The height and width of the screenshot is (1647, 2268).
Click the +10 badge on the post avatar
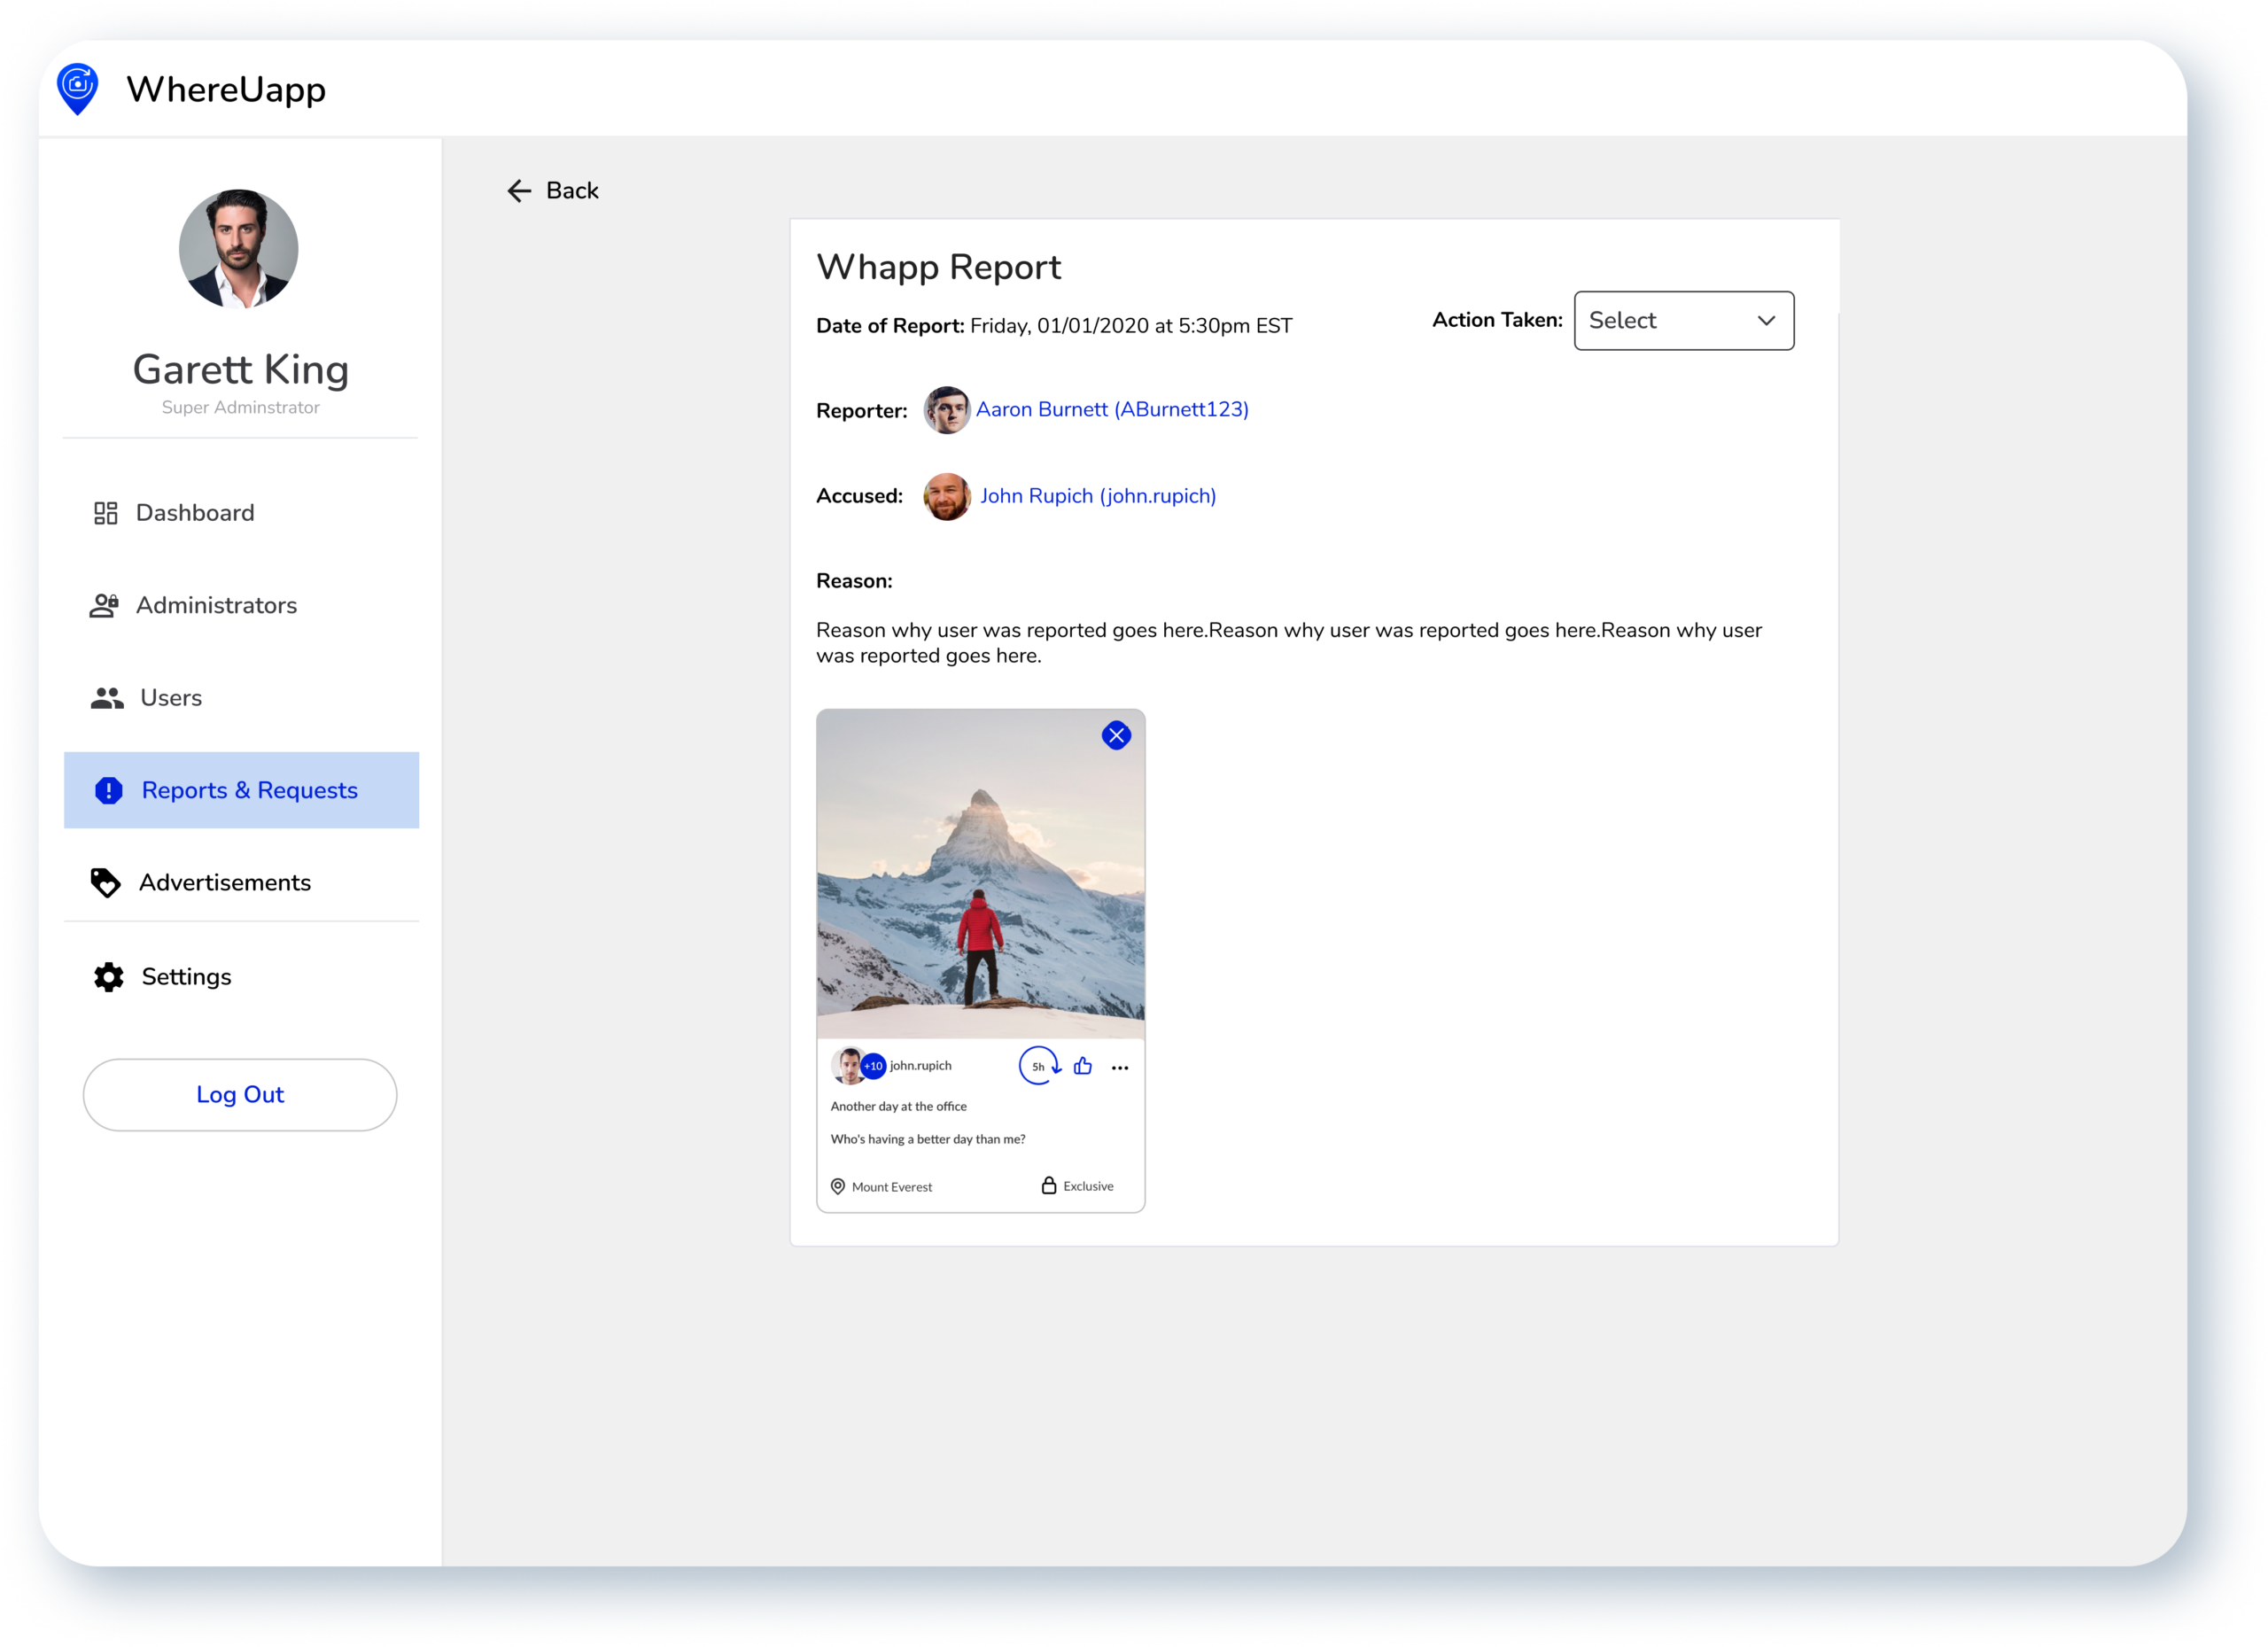(873, 1066)
